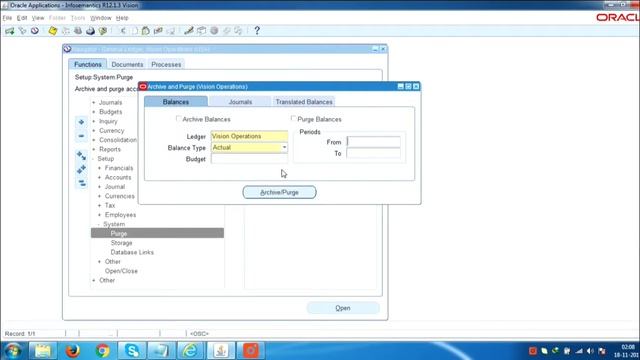Open the Window menu
640x360 pixels.
click(x=100, y=18)
